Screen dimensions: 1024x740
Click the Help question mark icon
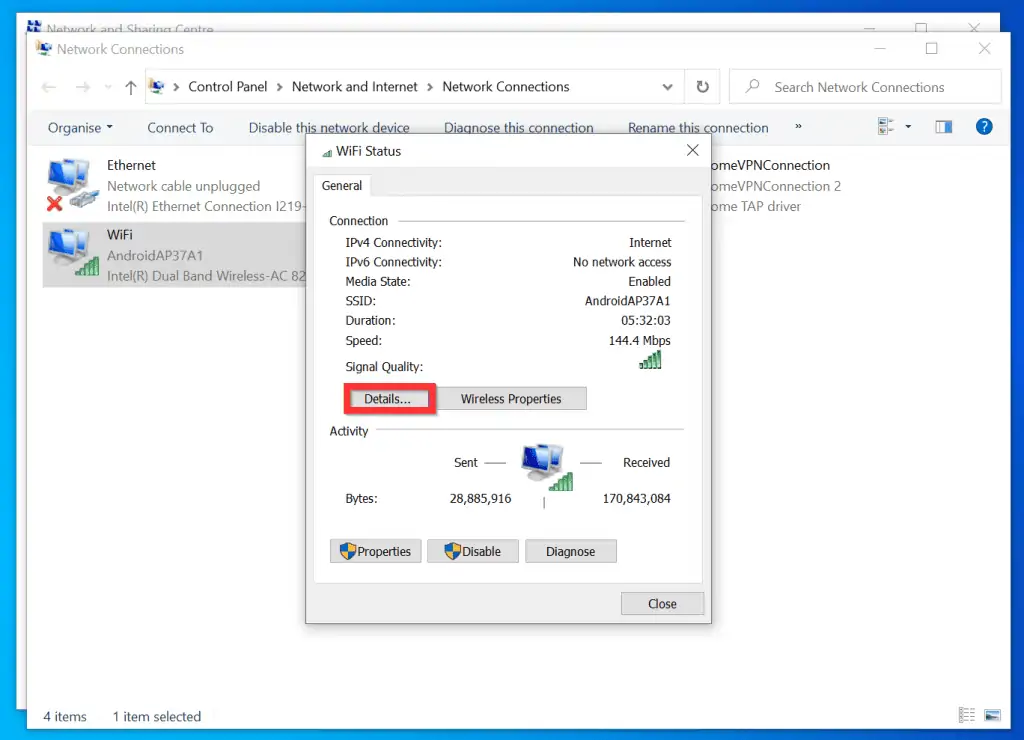click(984, 127)
